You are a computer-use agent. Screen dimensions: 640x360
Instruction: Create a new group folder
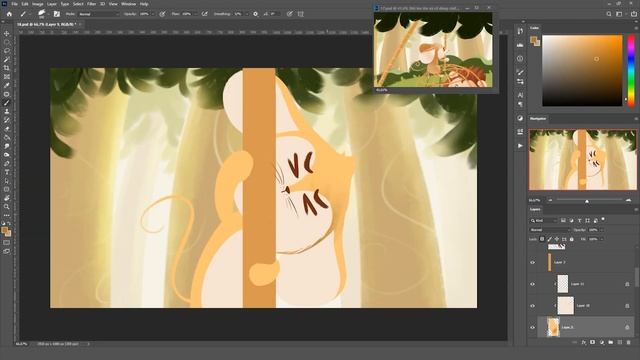coord(611,342)
